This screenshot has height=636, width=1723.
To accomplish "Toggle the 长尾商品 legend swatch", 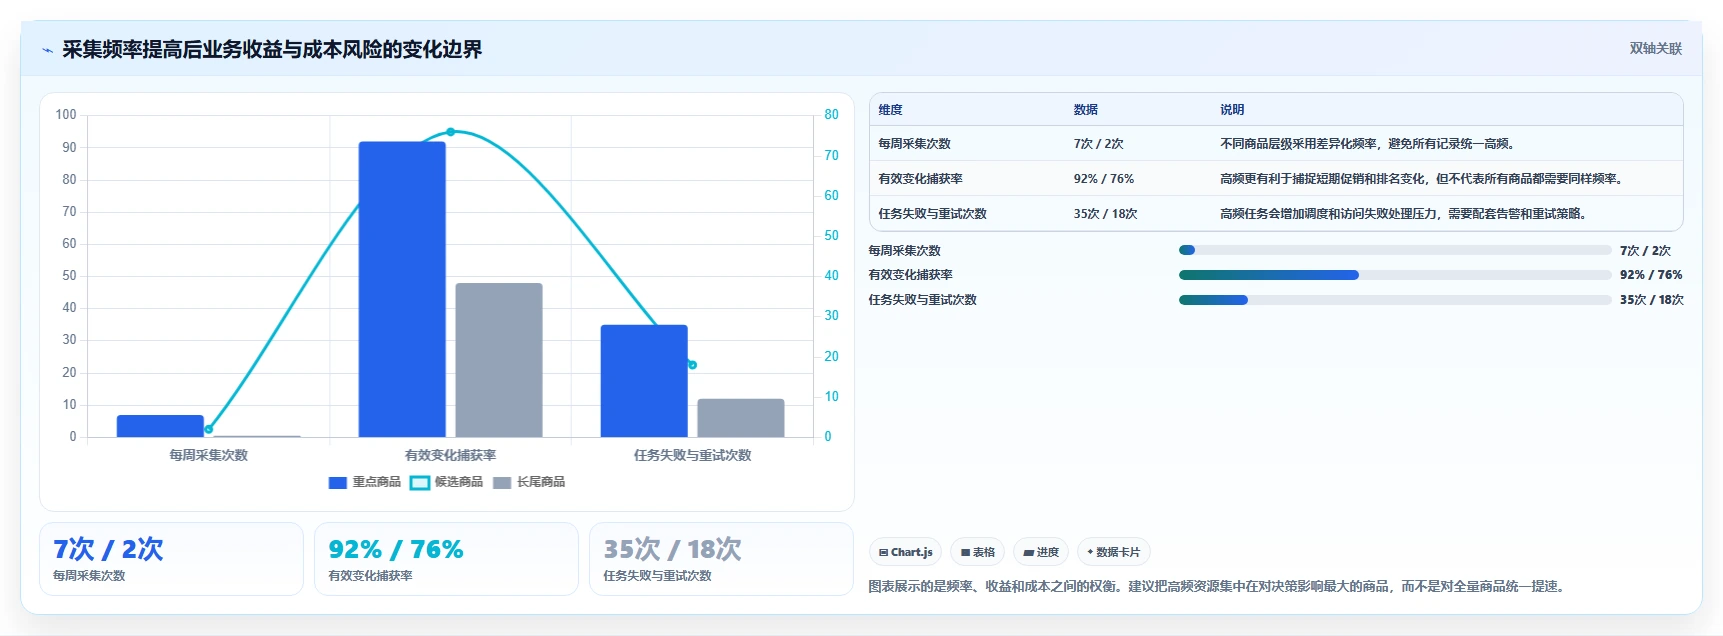I will coord(502,483).
